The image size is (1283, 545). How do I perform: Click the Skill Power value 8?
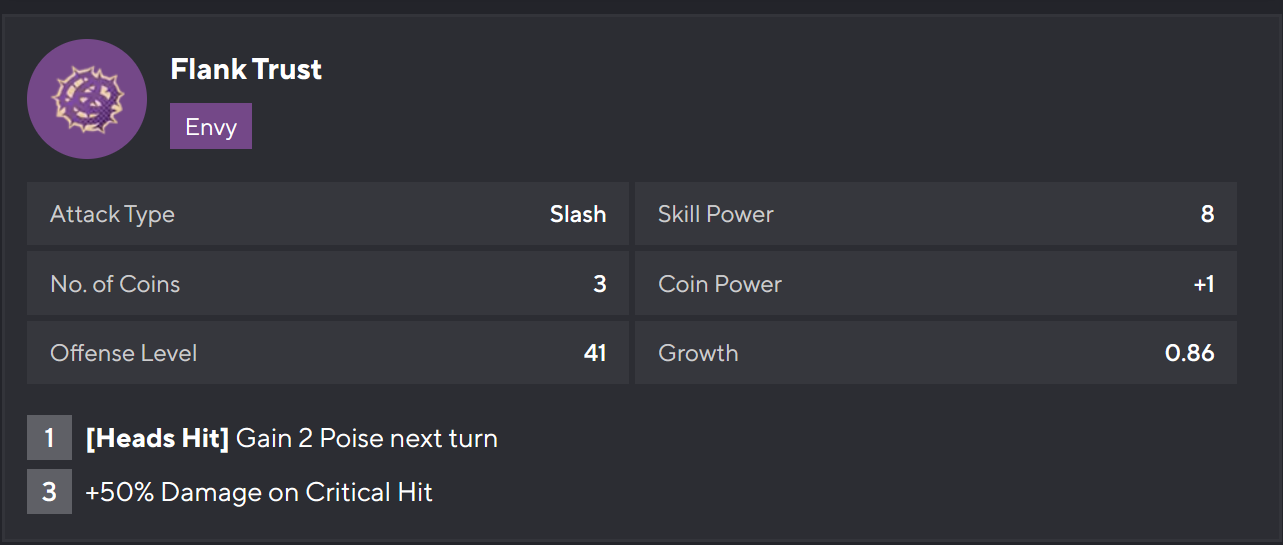1207,214
